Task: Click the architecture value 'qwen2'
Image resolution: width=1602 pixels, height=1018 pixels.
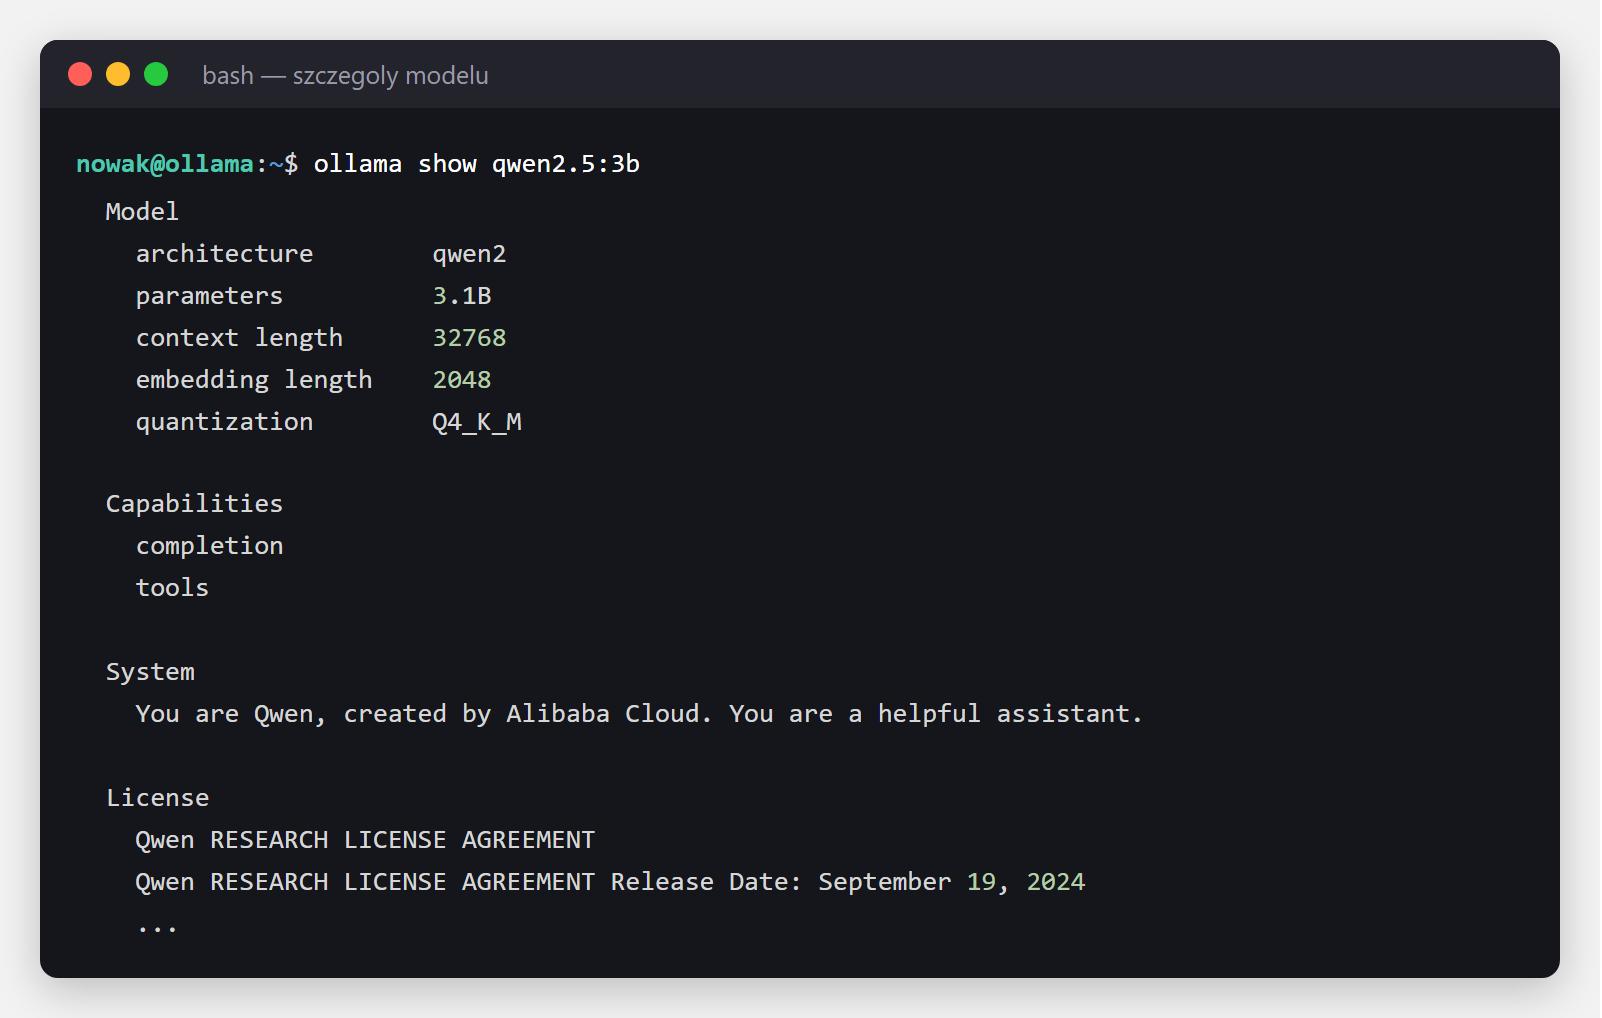Action: pos(469,254)
